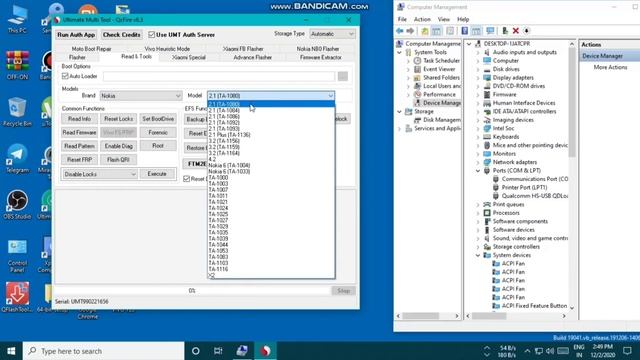Screen dimensions: 640x360
Task: Click the Update driver icon in toolbar
Action: [x=505, y=31]
